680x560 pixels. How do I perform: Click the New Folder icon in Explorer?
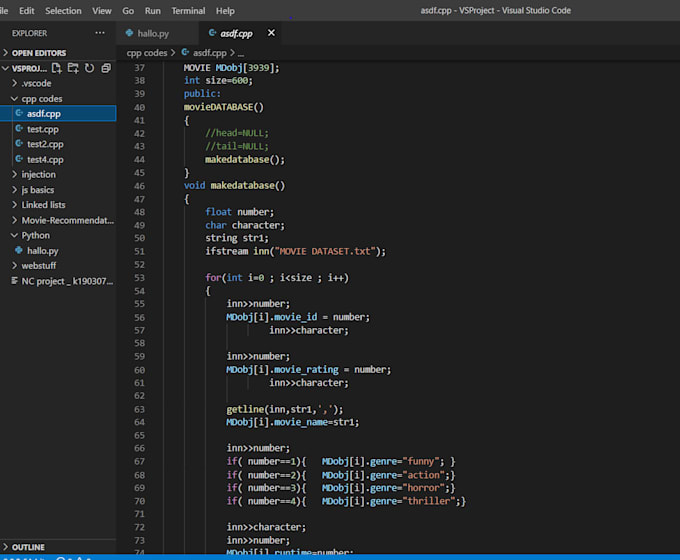[x=73, y=68]
